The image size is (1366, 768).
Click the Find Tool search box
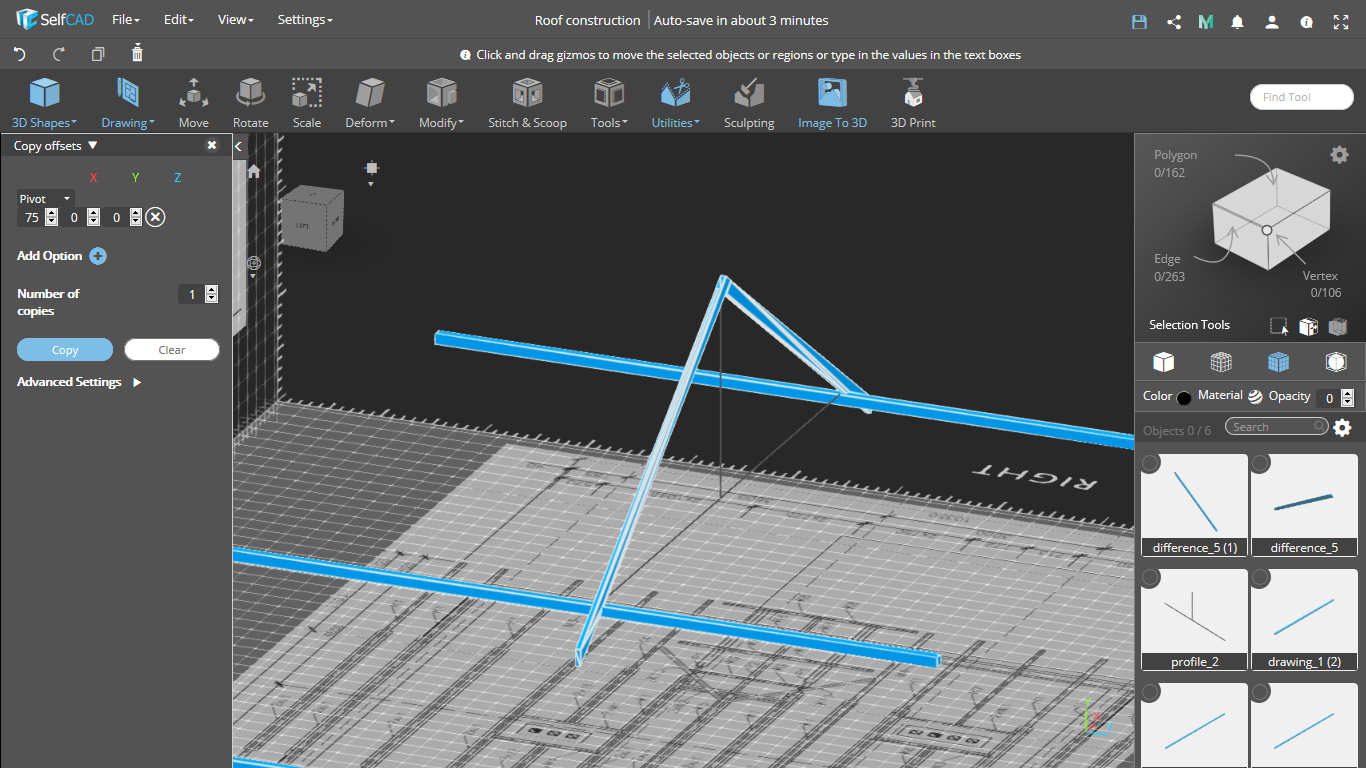coord(1301,97)
